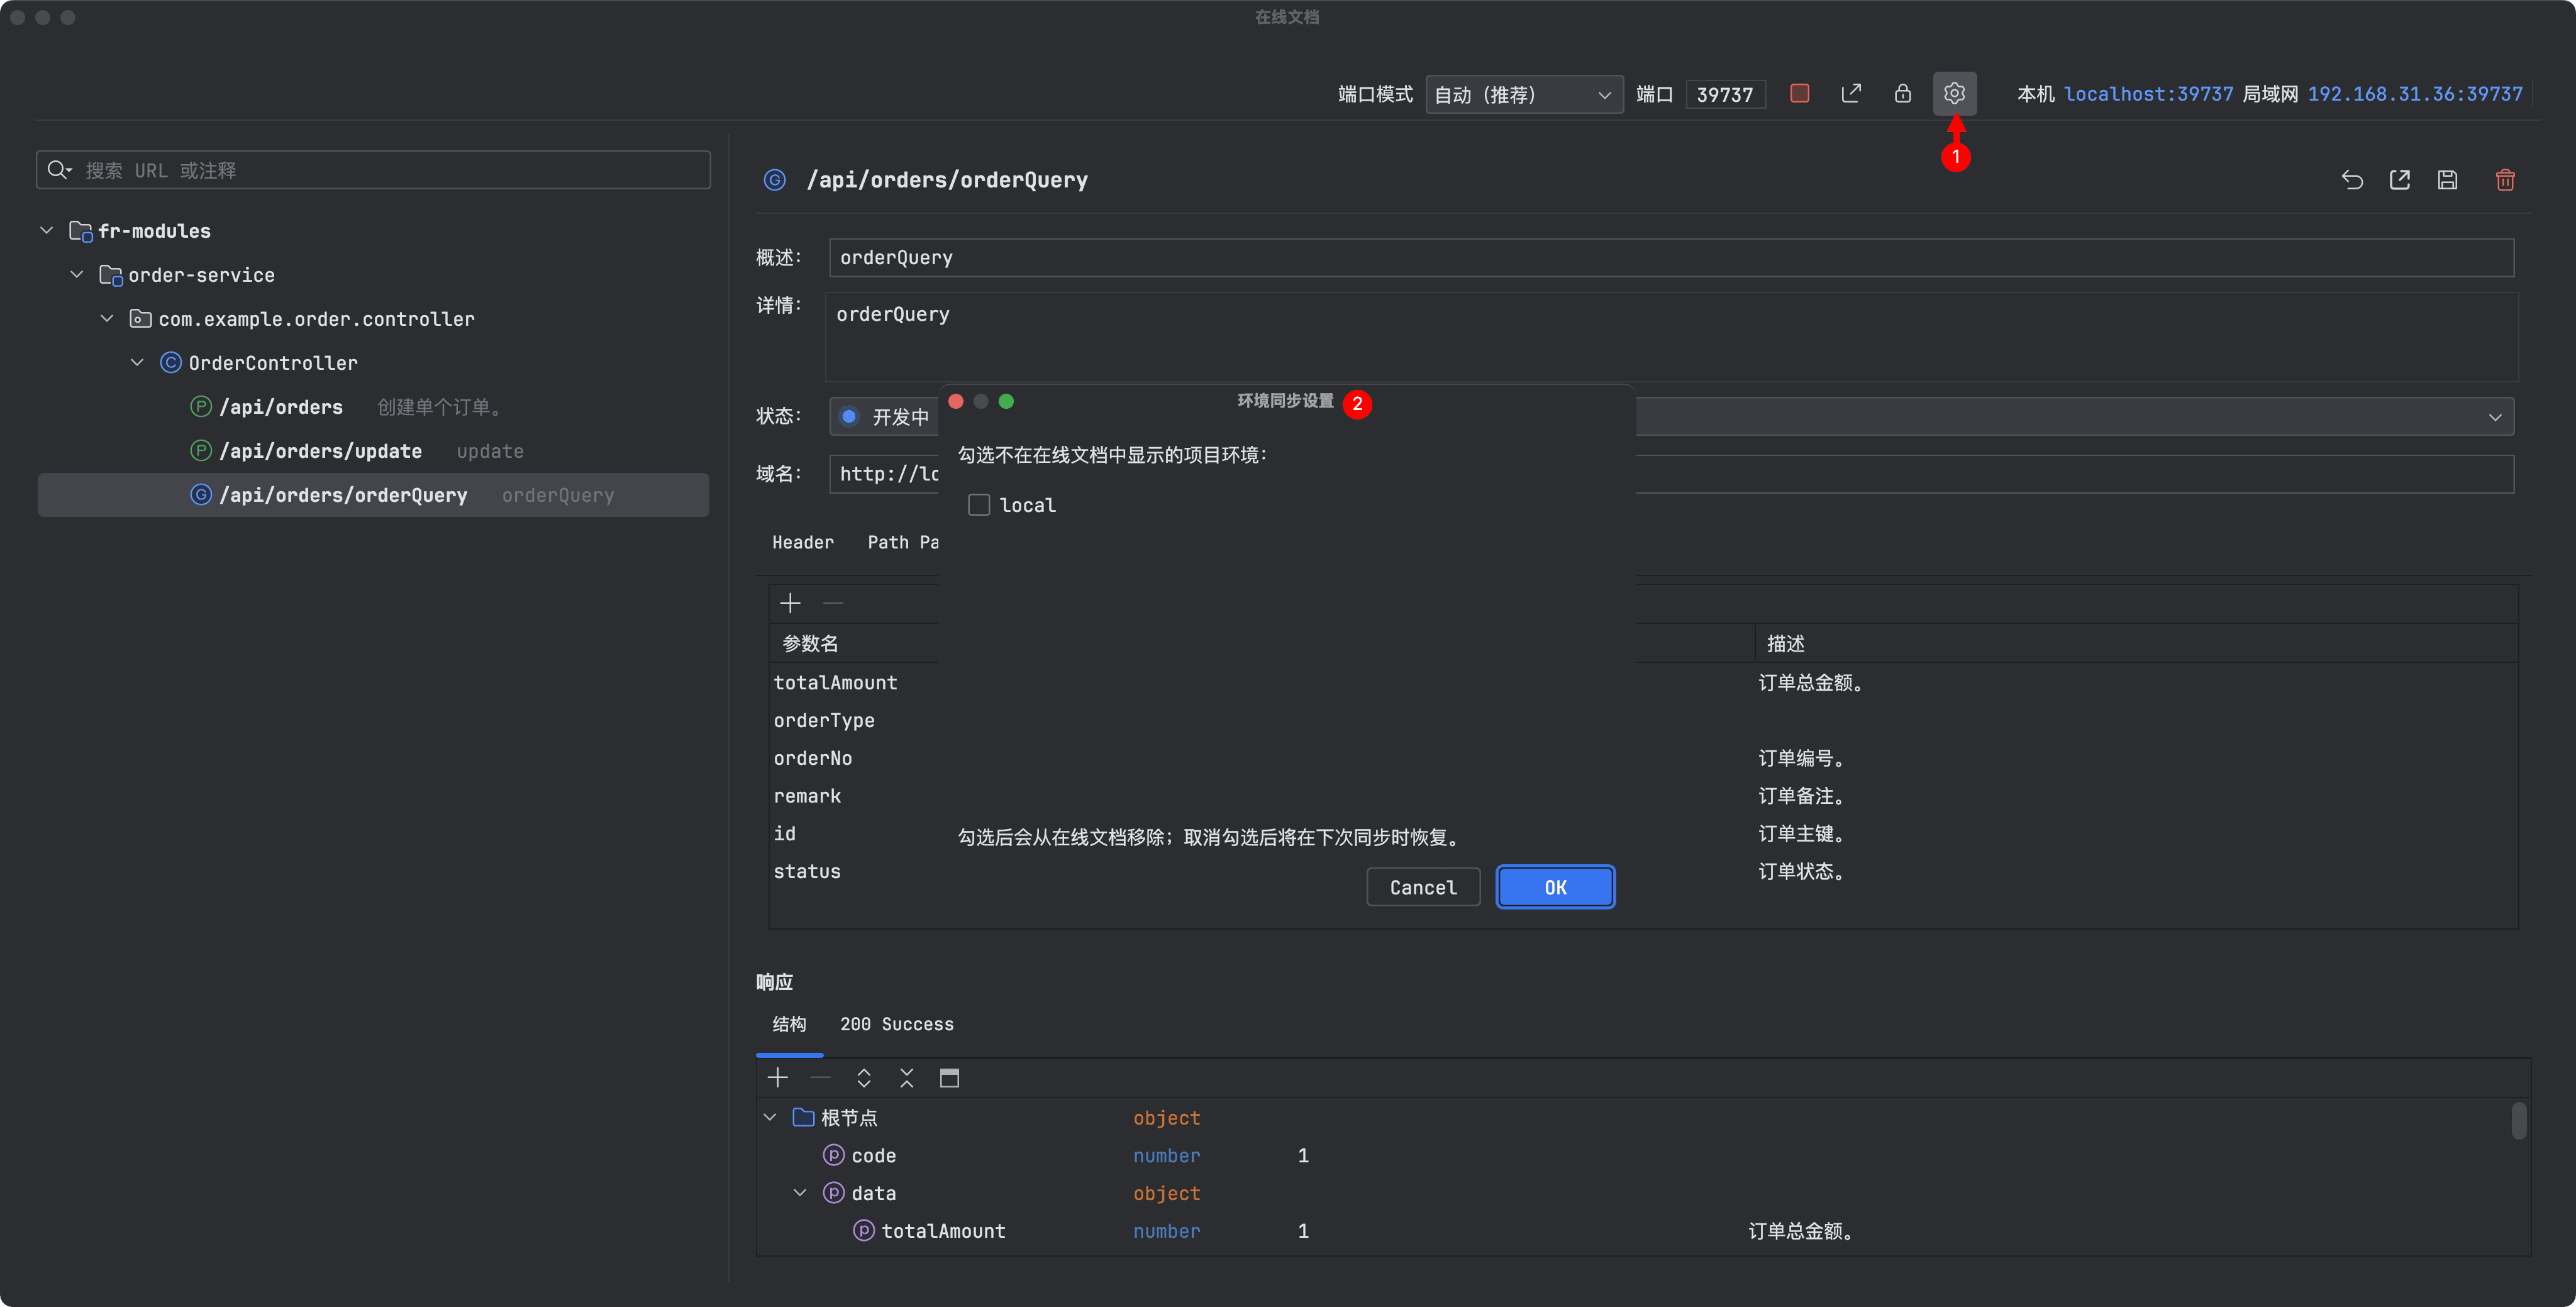
Task: Click plus icon in response structure toolbar
Action: tap(778, 1078)
